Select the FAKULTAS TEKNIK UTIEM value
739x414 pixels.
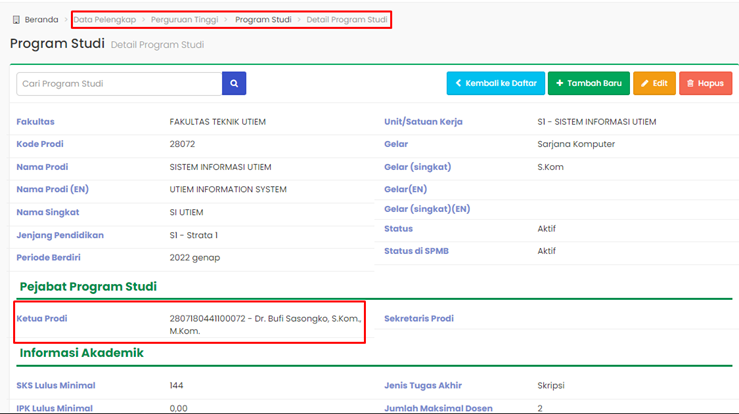coord(218,122)
